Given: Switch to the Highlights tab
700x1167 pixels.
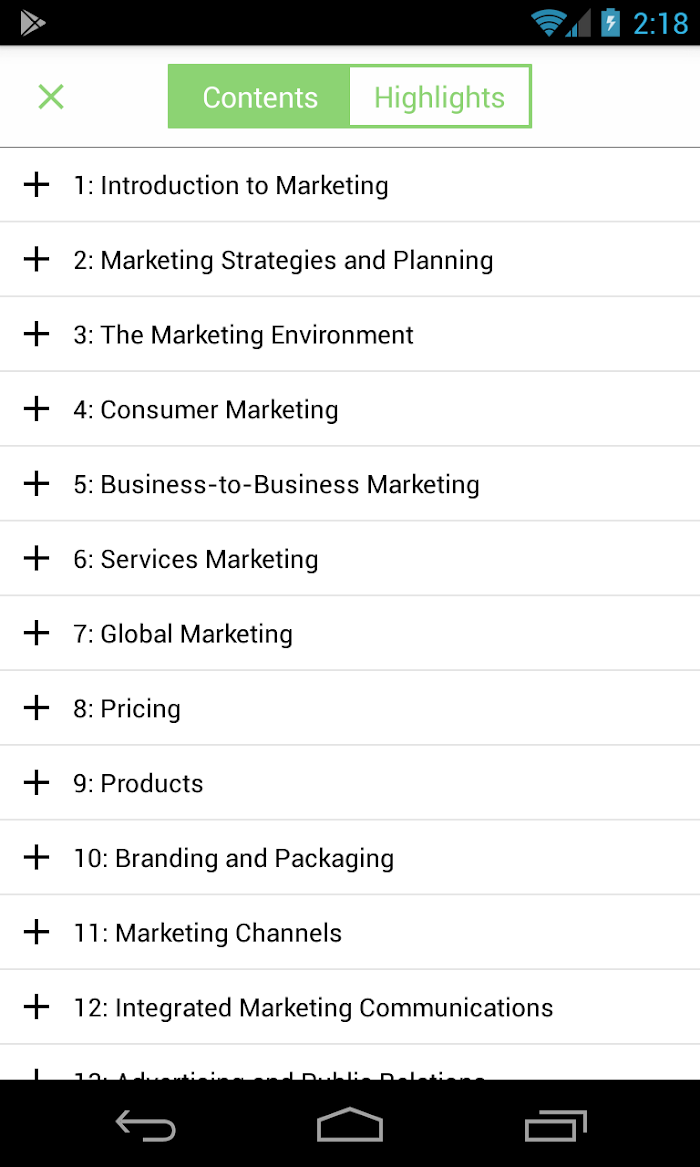Looking at the screenshot, I should click(x=440, y=97).
